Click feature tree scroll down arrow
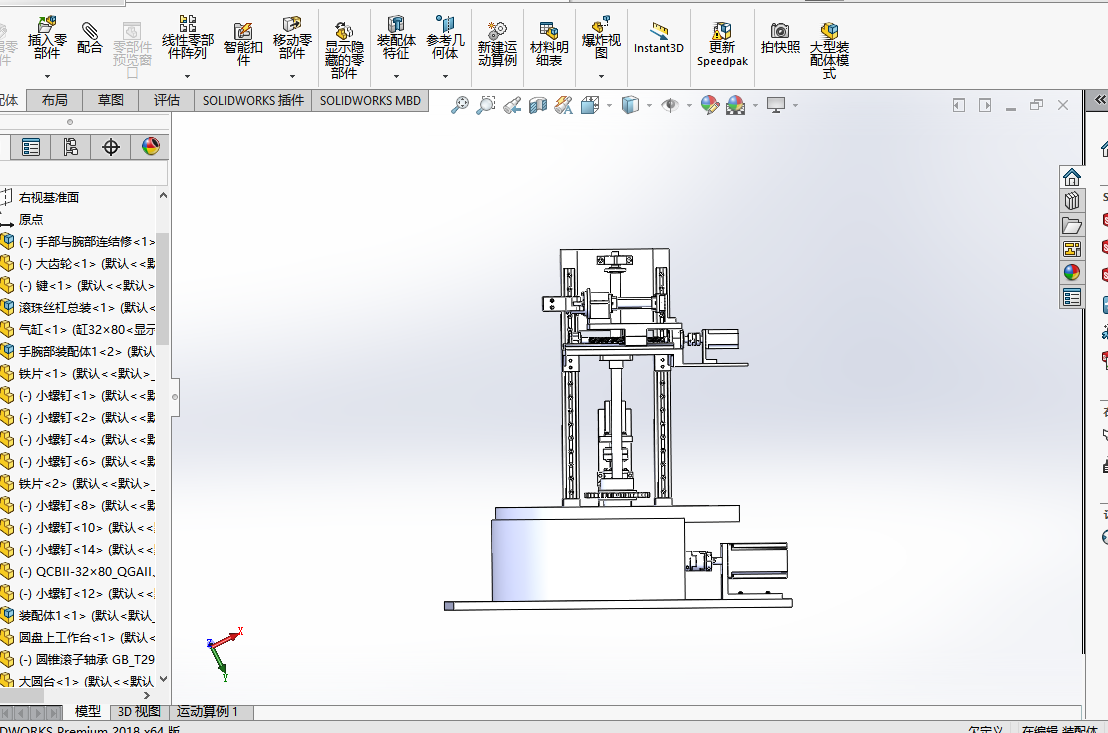The height and width of the screenshot is (733, 1108). pyautogui.click(x=163, y=679)
